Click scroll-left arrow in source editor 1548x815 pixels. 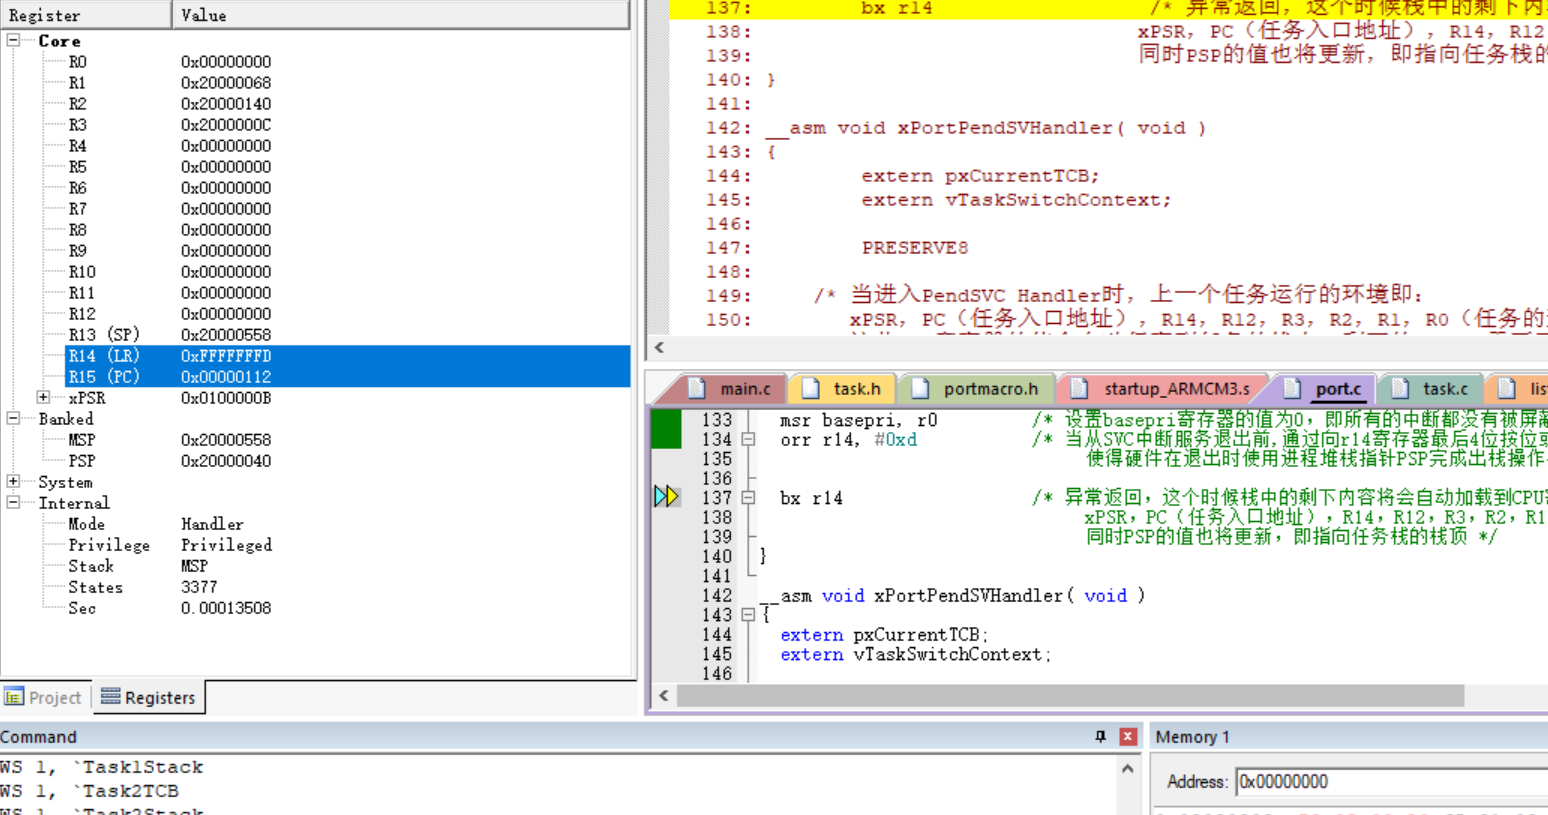[663, 695]
